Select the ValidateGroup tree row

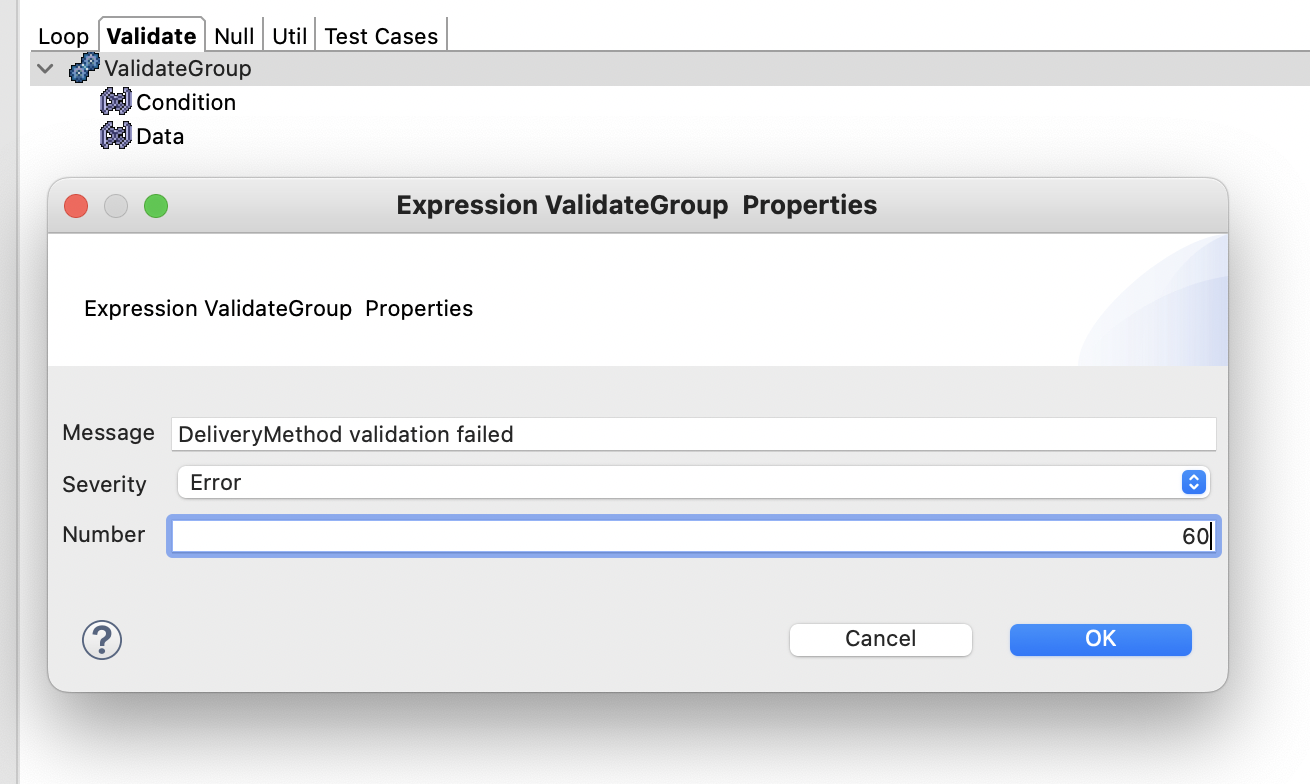point(670,68)
